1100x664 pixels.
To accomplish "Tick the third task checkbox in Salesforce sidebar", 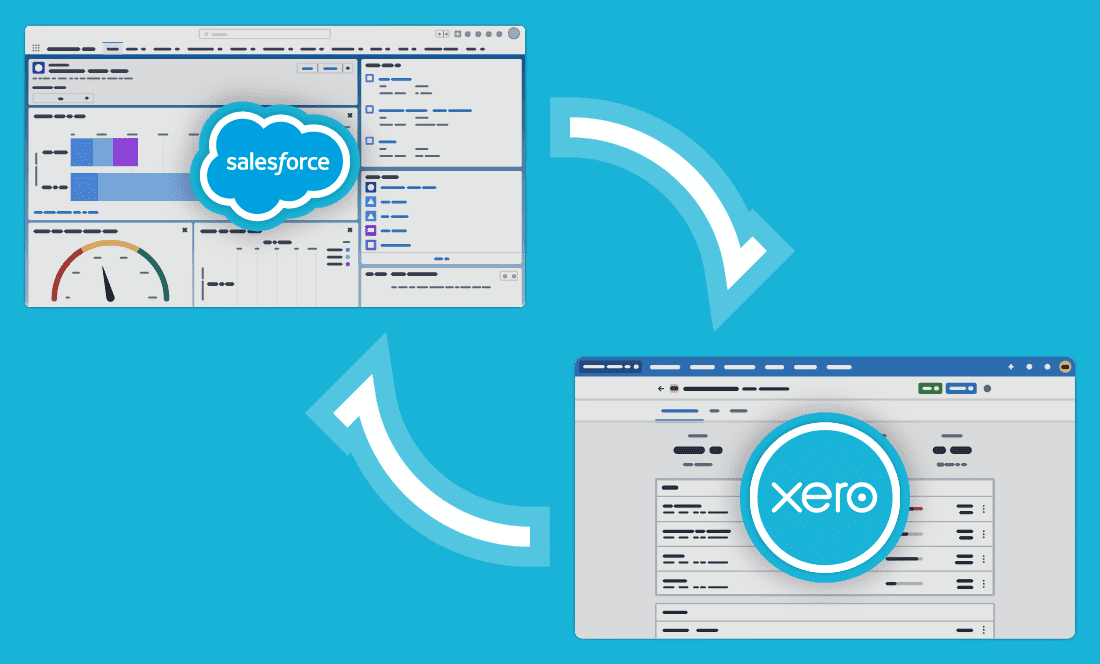I will coord(370,141).
